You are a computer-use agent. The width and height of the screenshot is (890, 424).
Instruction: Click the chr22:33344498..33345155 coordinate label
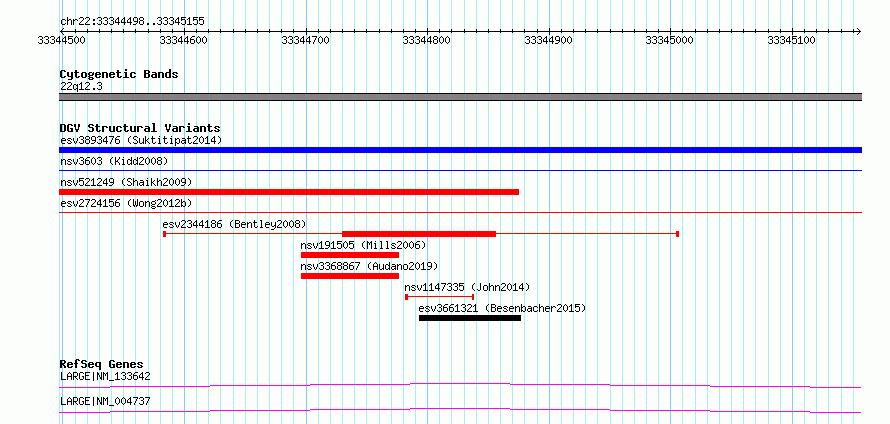pos(132,22)
